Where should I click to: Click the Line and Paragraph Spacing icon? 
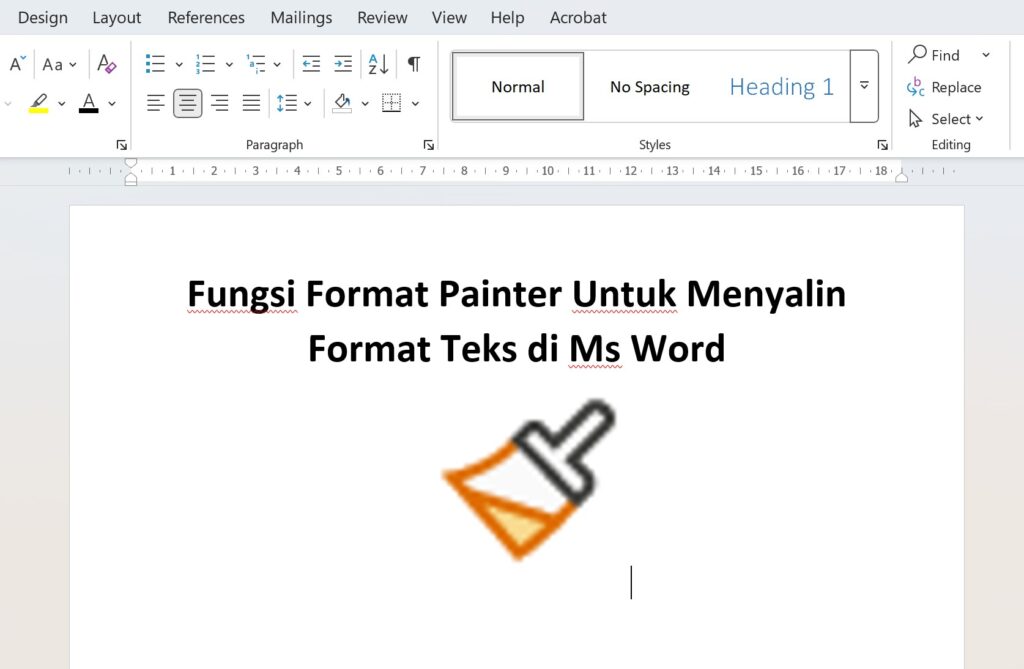pos(286,103)
